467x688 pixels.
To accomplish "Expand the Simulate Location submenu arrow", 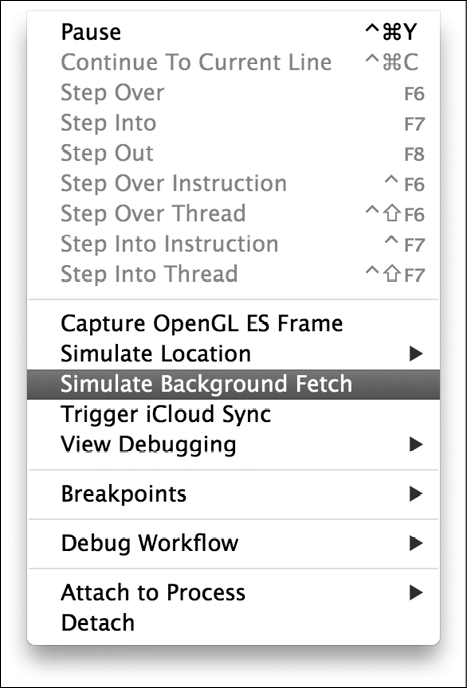I will point(415,354).
